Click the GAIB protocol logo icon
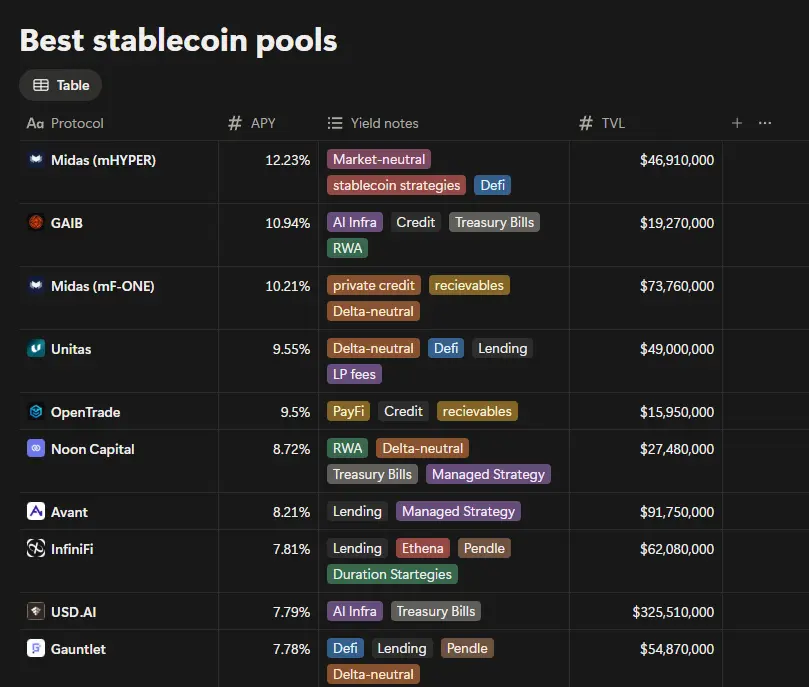Image resolution: width=809 pixels, height=687 pixels. (x=36, y=222)
